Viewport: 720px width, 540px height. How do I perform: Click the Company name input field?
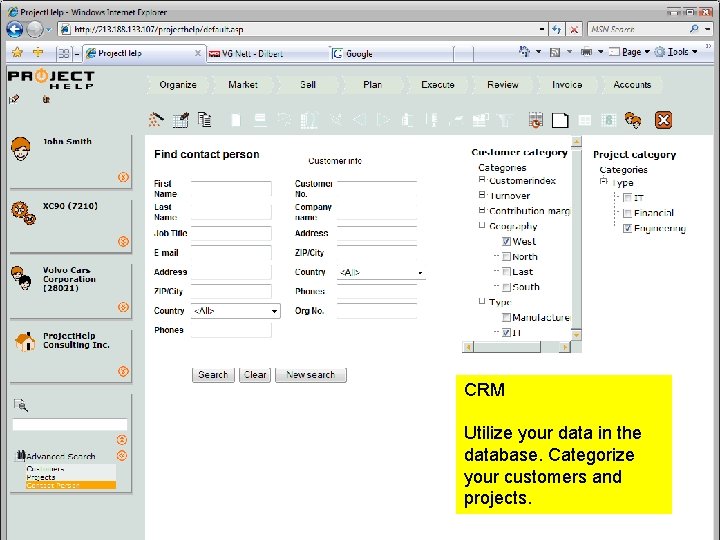click(377, 212)
